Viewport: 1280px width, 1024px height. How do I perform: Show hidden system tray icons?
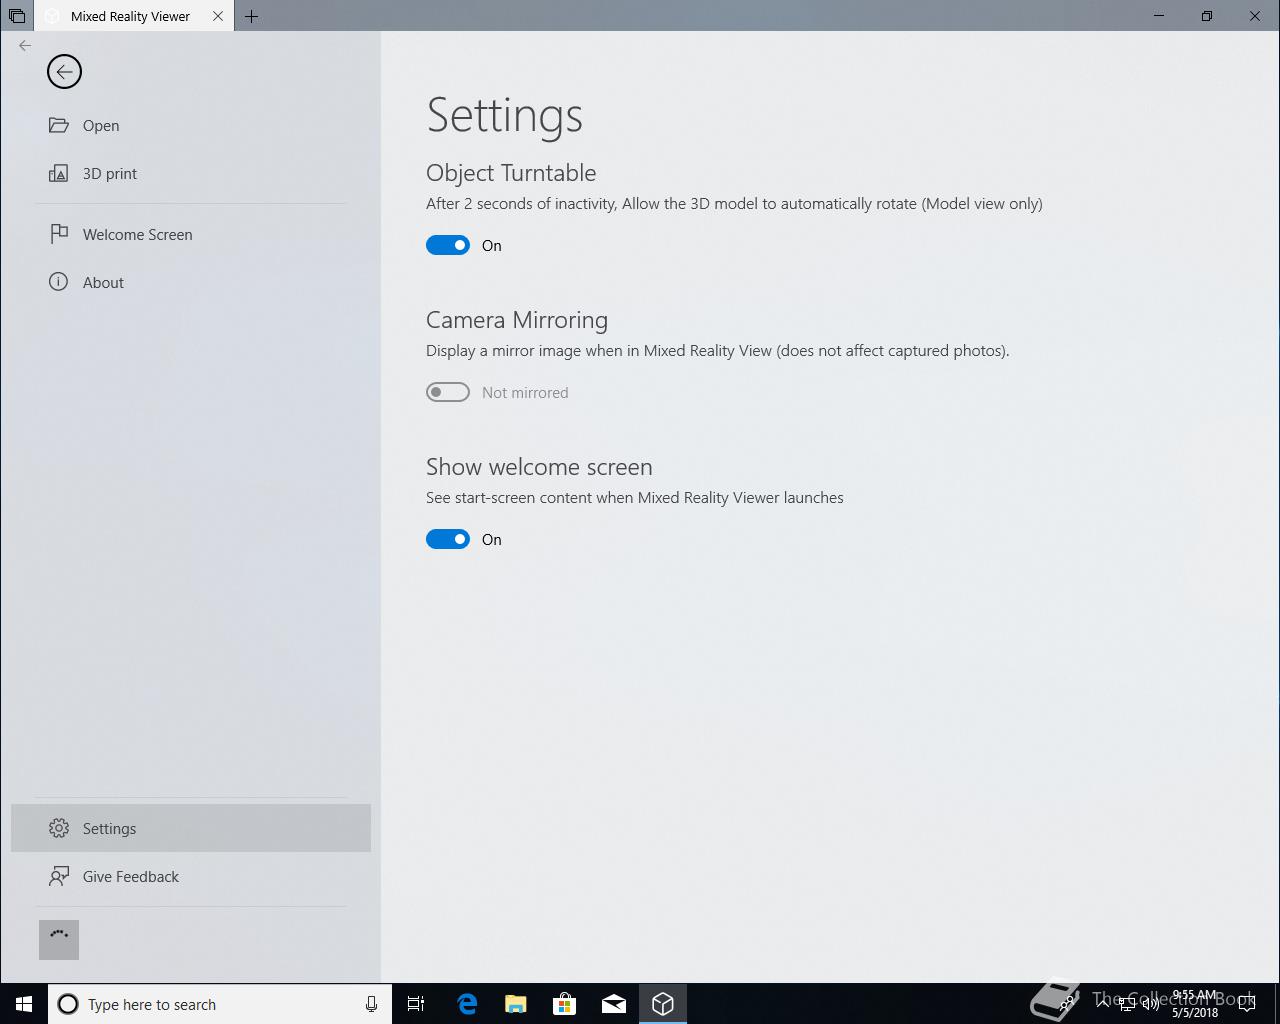(x=1104, y=1004)
